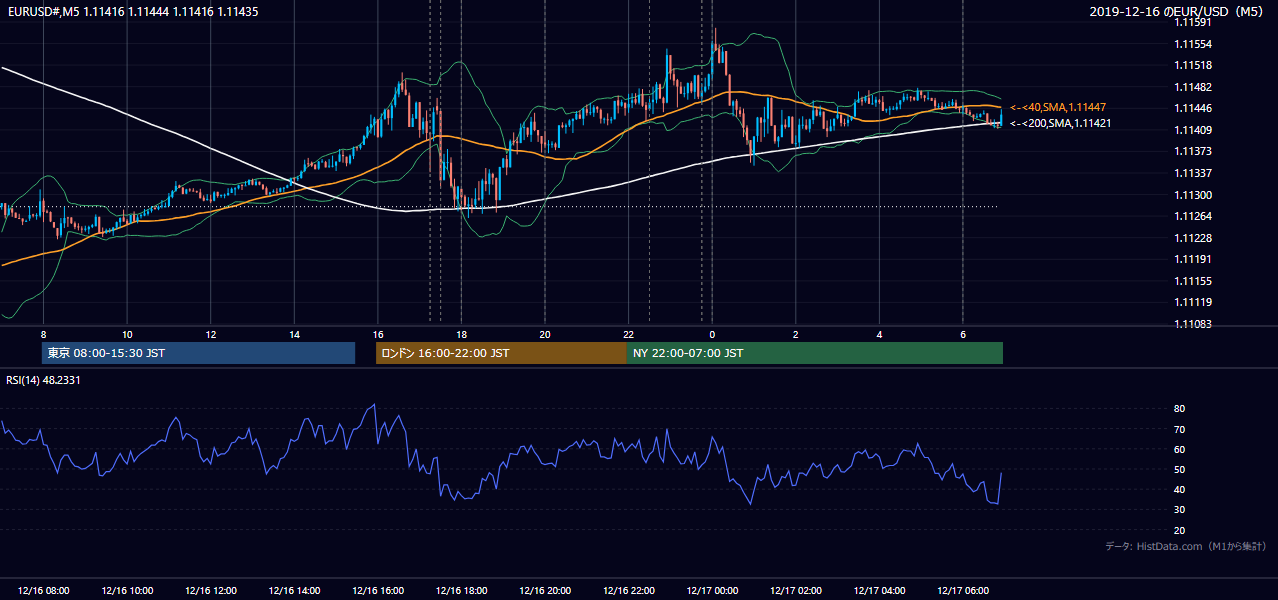Click RSI scale value 30
The image size is (1278, 600).
click(1180, 510)
